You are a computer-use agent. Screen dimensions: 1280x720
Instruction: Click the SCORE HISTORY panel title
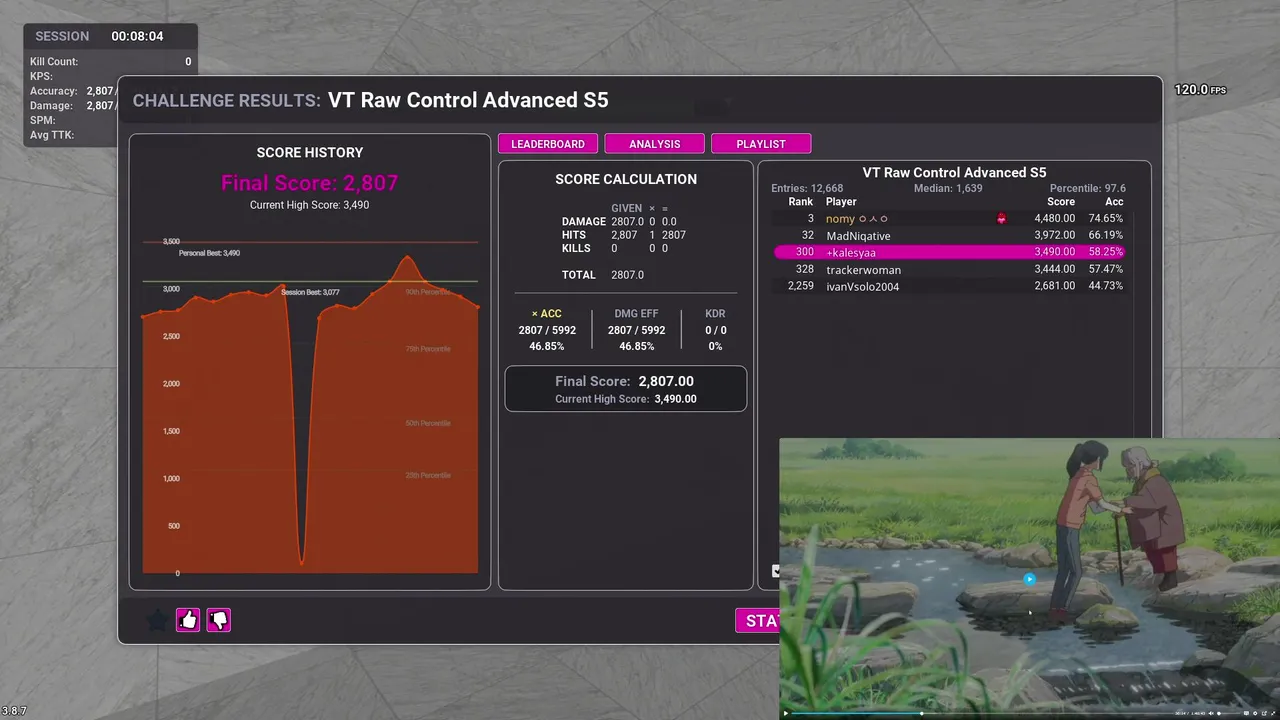click(x=310, y=153)
